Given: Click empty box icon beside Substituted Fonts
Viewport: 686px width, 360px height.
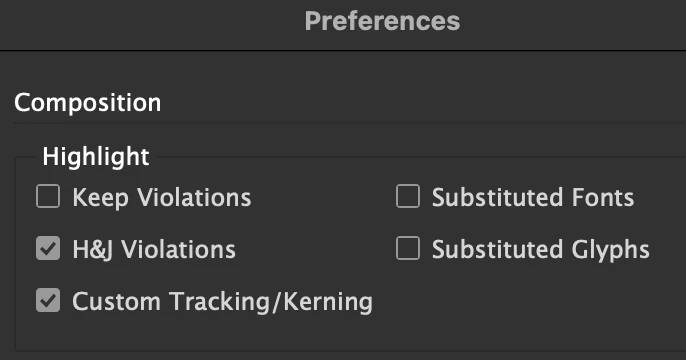Looking at the screenshot, I should pos(408,196).
